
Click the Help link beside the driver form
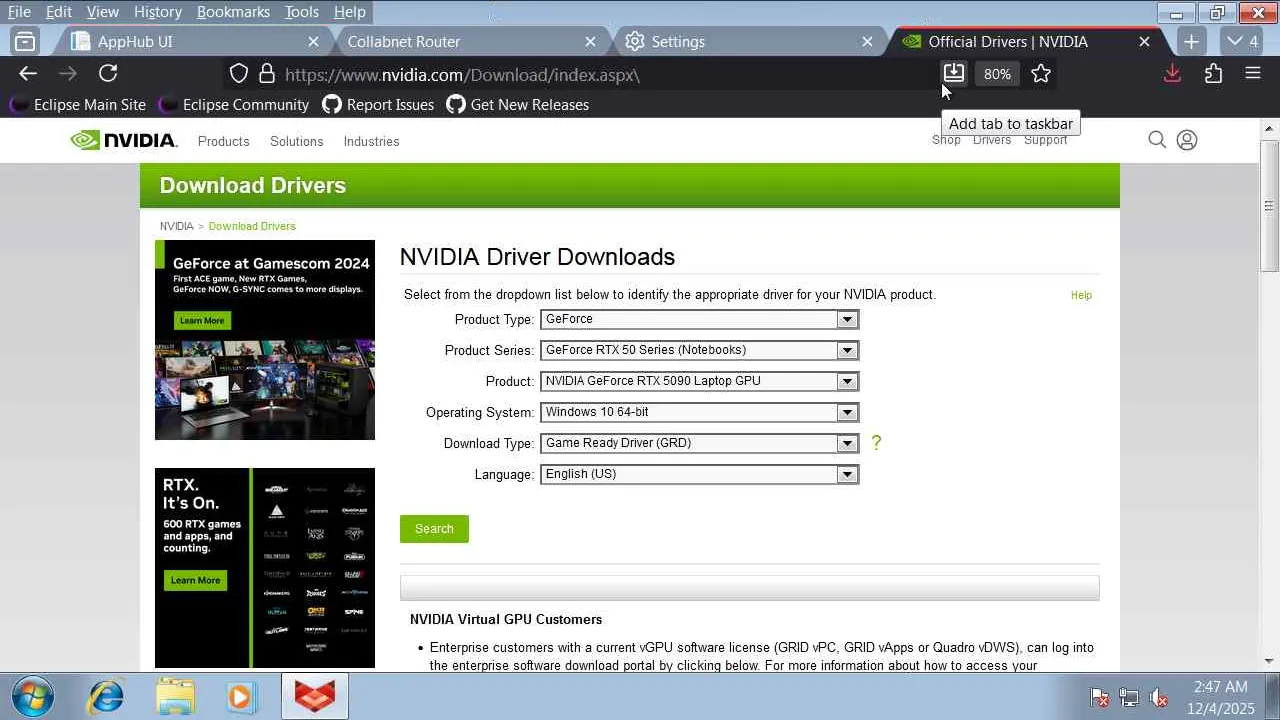pyautogui.click(x=1081, y=295)
